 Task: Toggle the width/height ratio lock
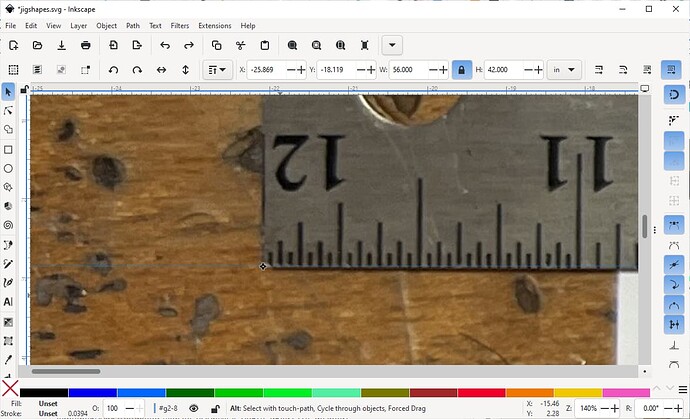[462, 70]
